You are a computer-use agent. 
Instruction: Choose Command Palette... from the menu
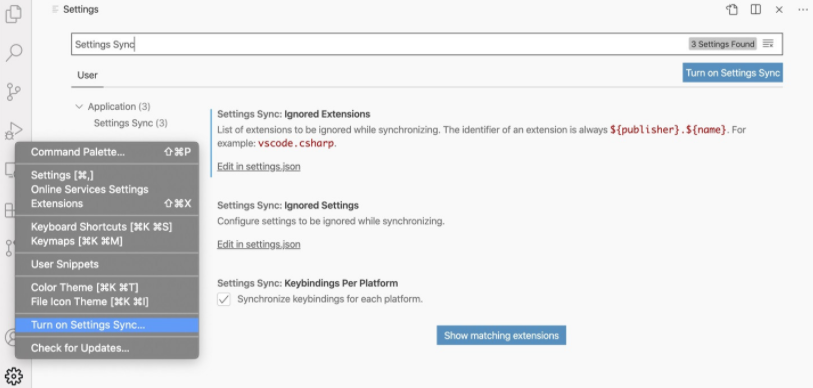click(x=107, y=152)
